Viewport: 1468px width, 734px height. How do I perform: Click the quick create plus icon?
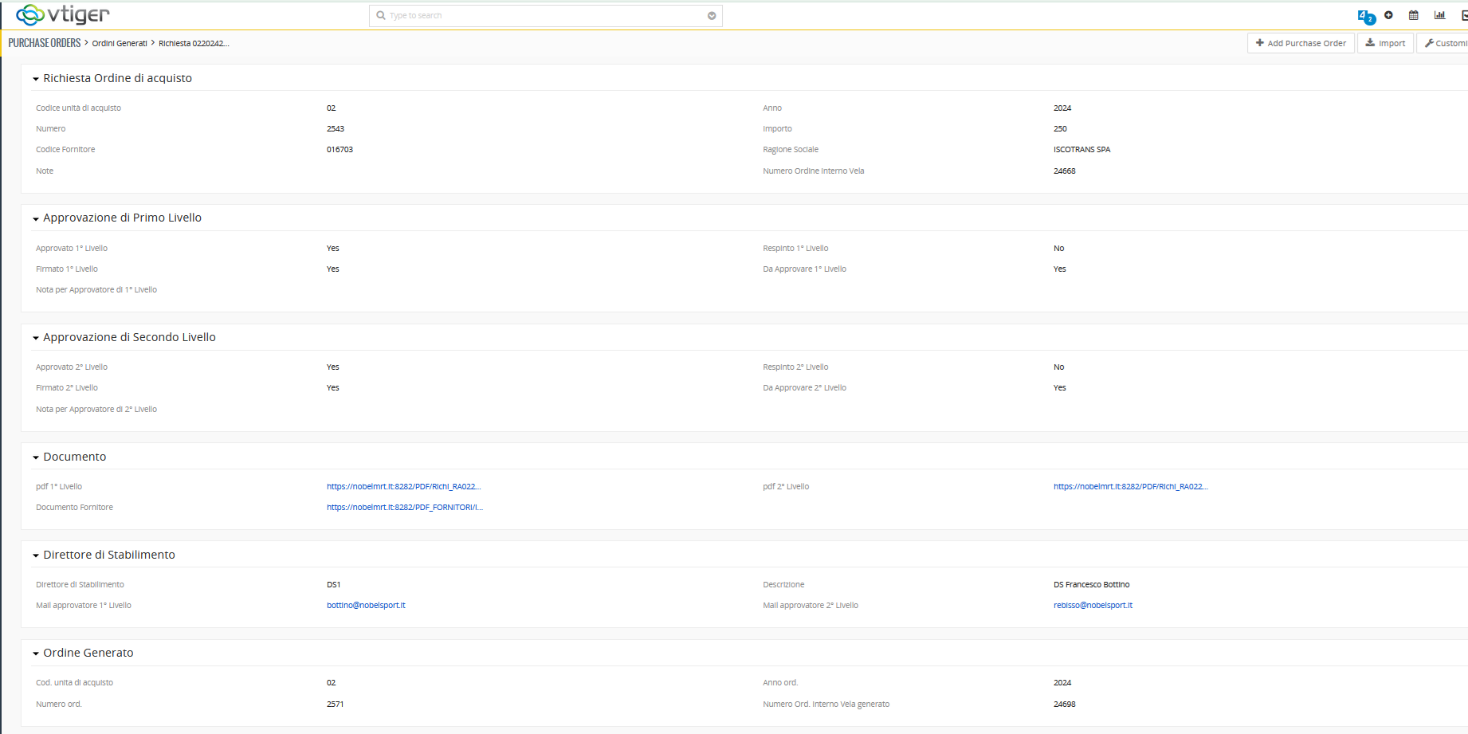pos(1388,15)
